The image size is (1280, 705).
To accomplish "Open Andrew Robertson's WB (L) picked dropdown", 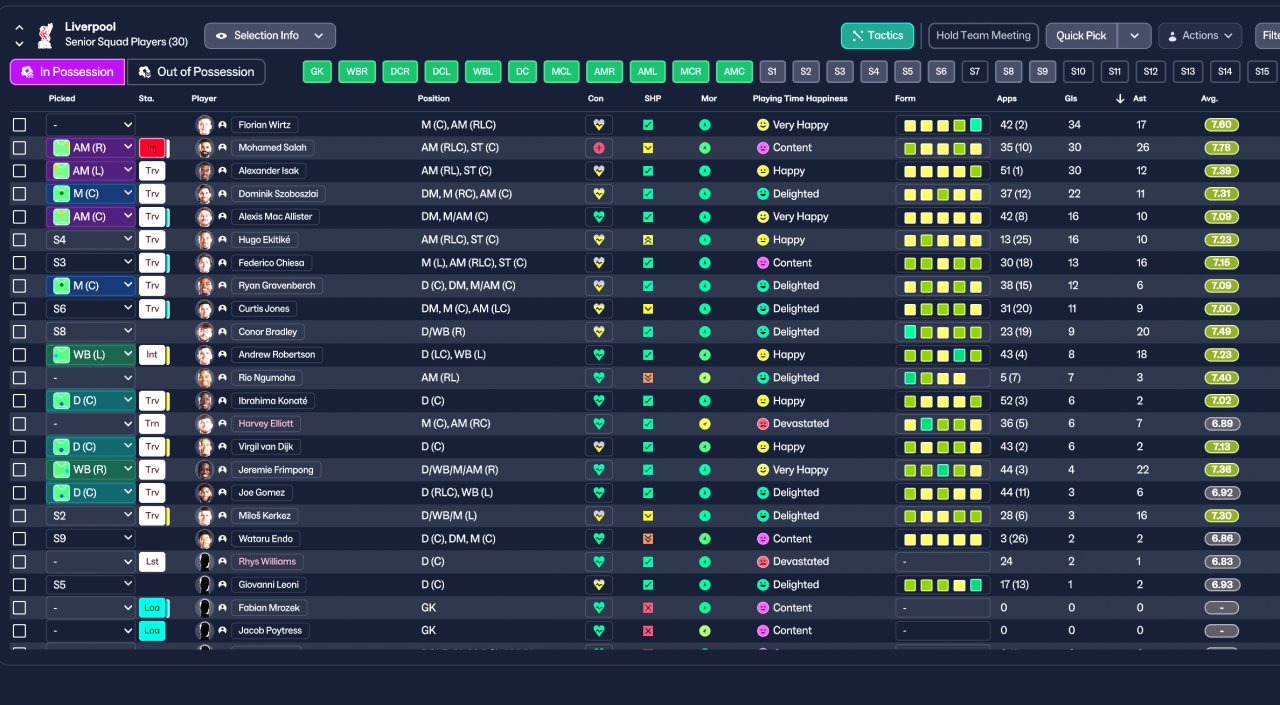I will coord(91,355).
